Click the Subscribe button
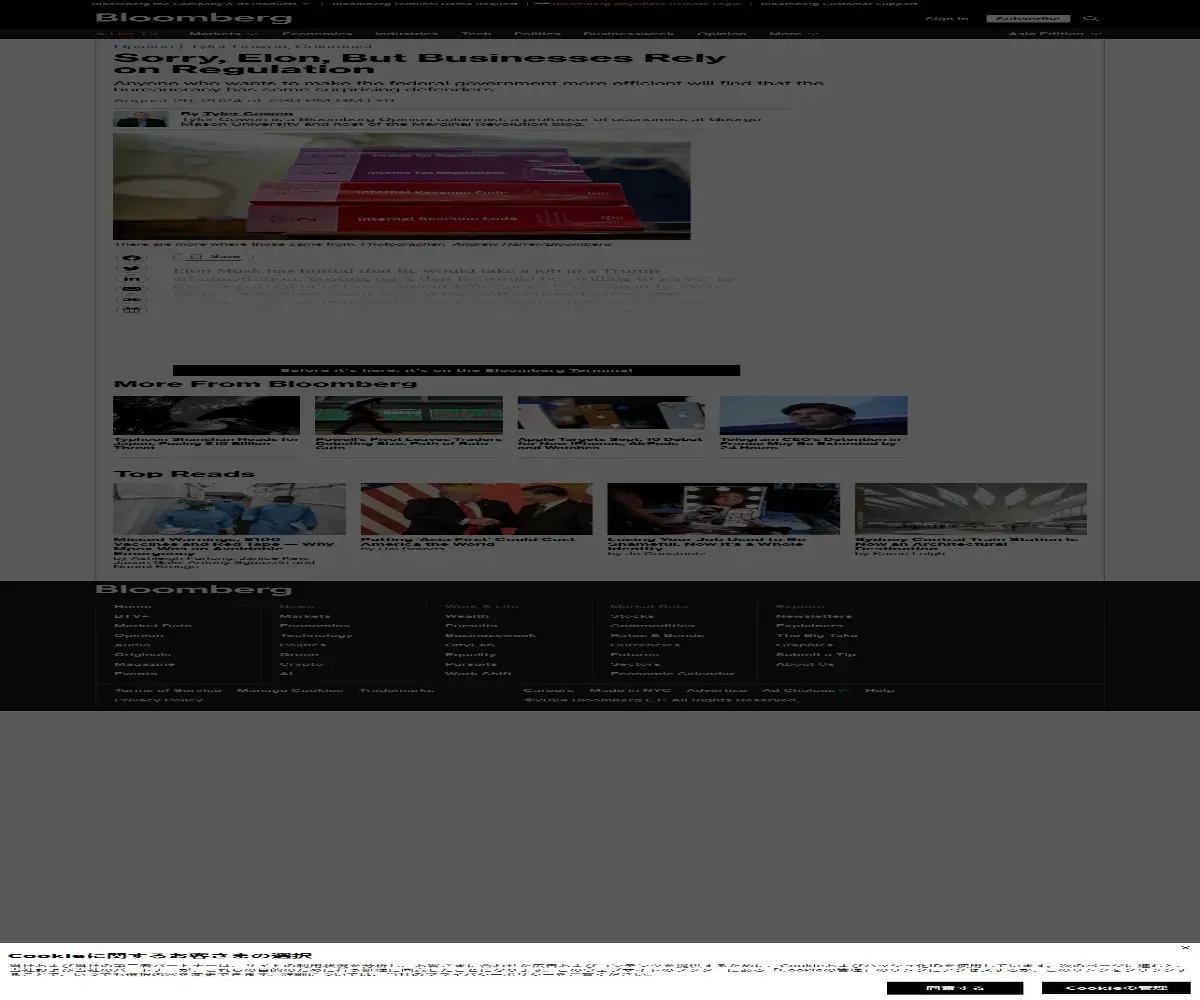 coord(1028,18)
